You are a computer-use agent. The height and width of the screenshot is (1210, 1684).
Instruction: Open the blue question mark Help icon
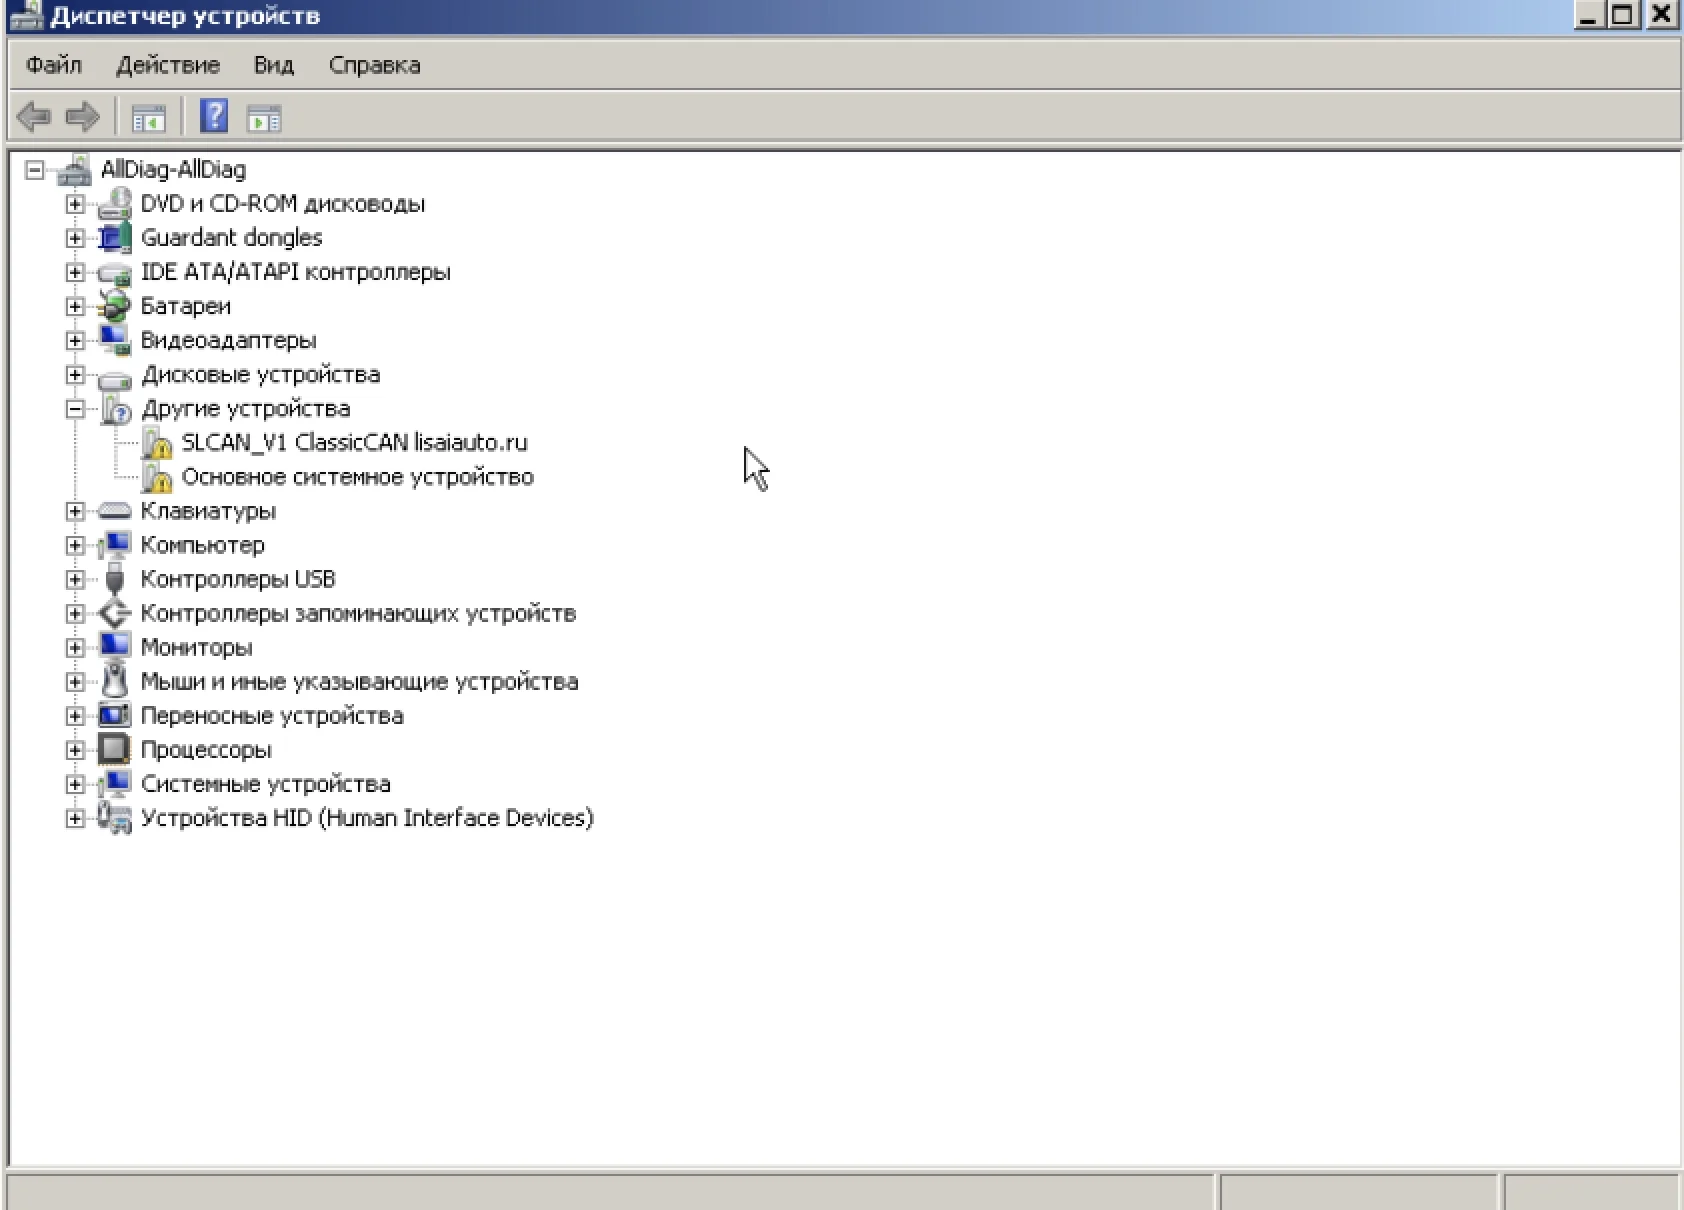pyautogui.click(x=214, y=117)
